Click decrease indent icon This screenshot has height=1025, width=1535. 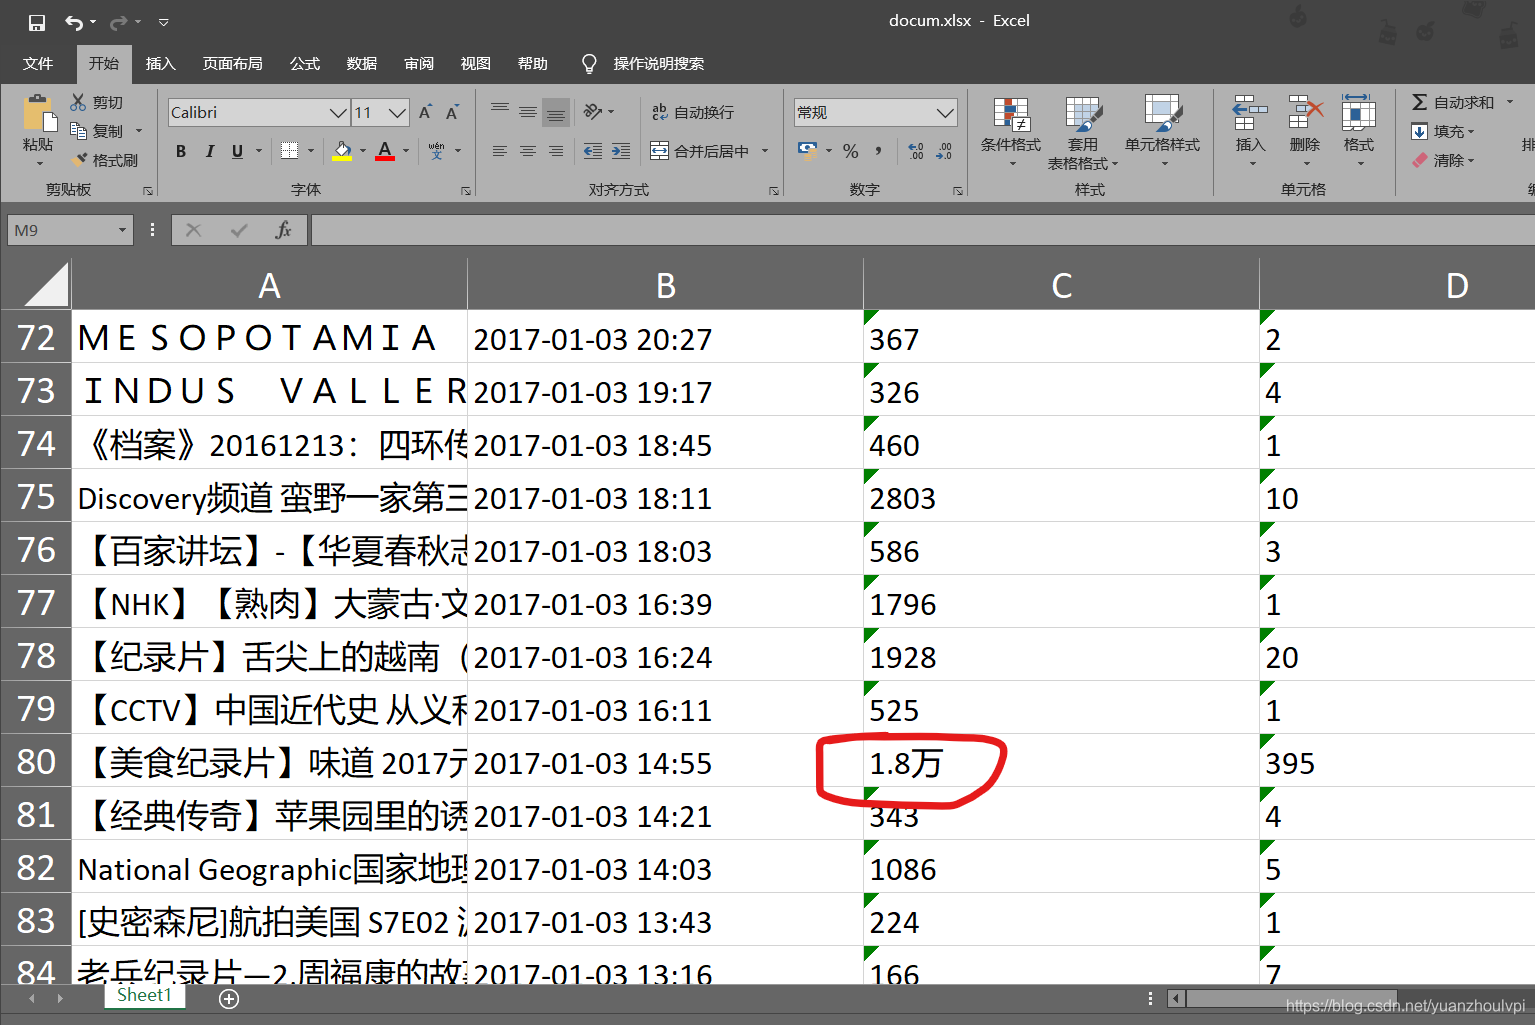(x=593, y=151)
